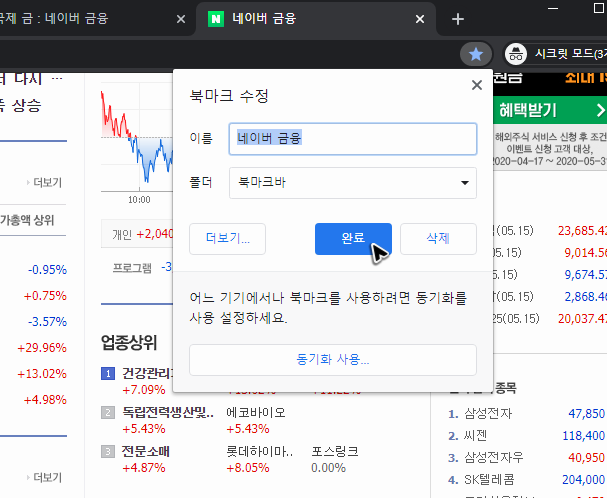The width and height of the screenshot is (607, 498).
Task: Minimize the browser window
Action: 553,8
